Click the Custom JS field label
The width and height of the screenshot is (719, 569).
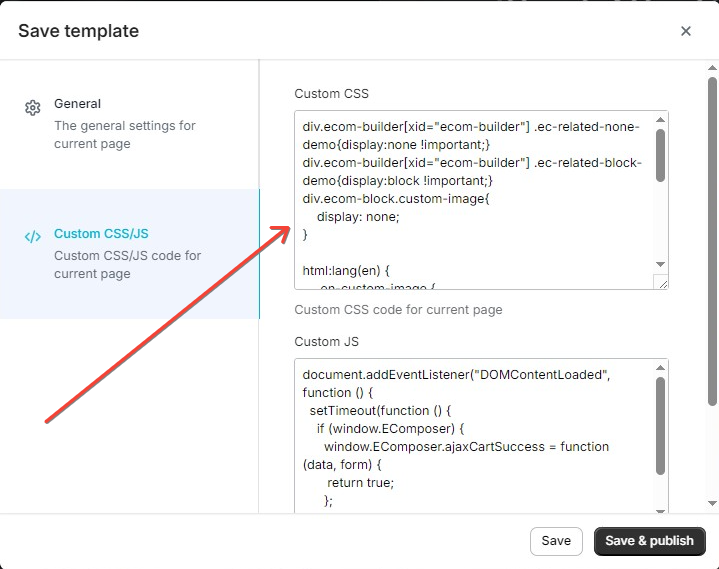[x=326, y=342]
